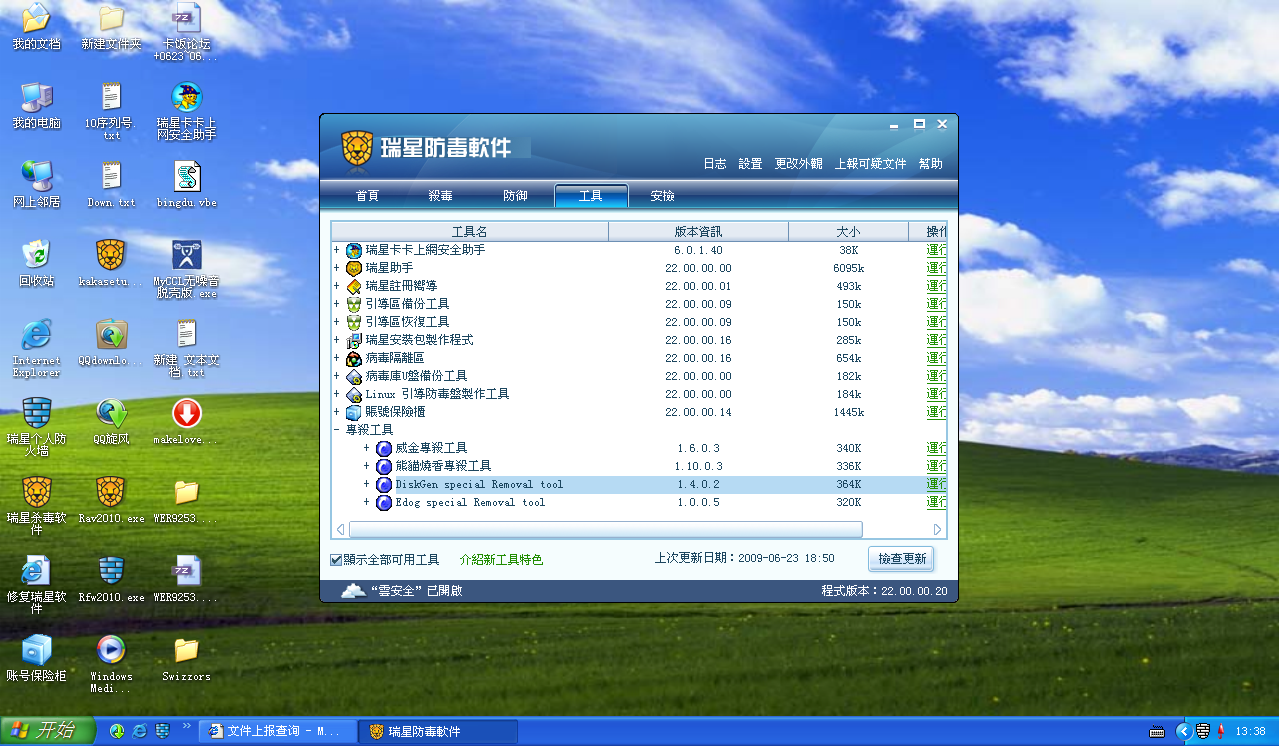The height and width of the screenshot is (746, 1279).
Task: Click 運行 link for DiskGen row
Action: click(x=936, y=484)
